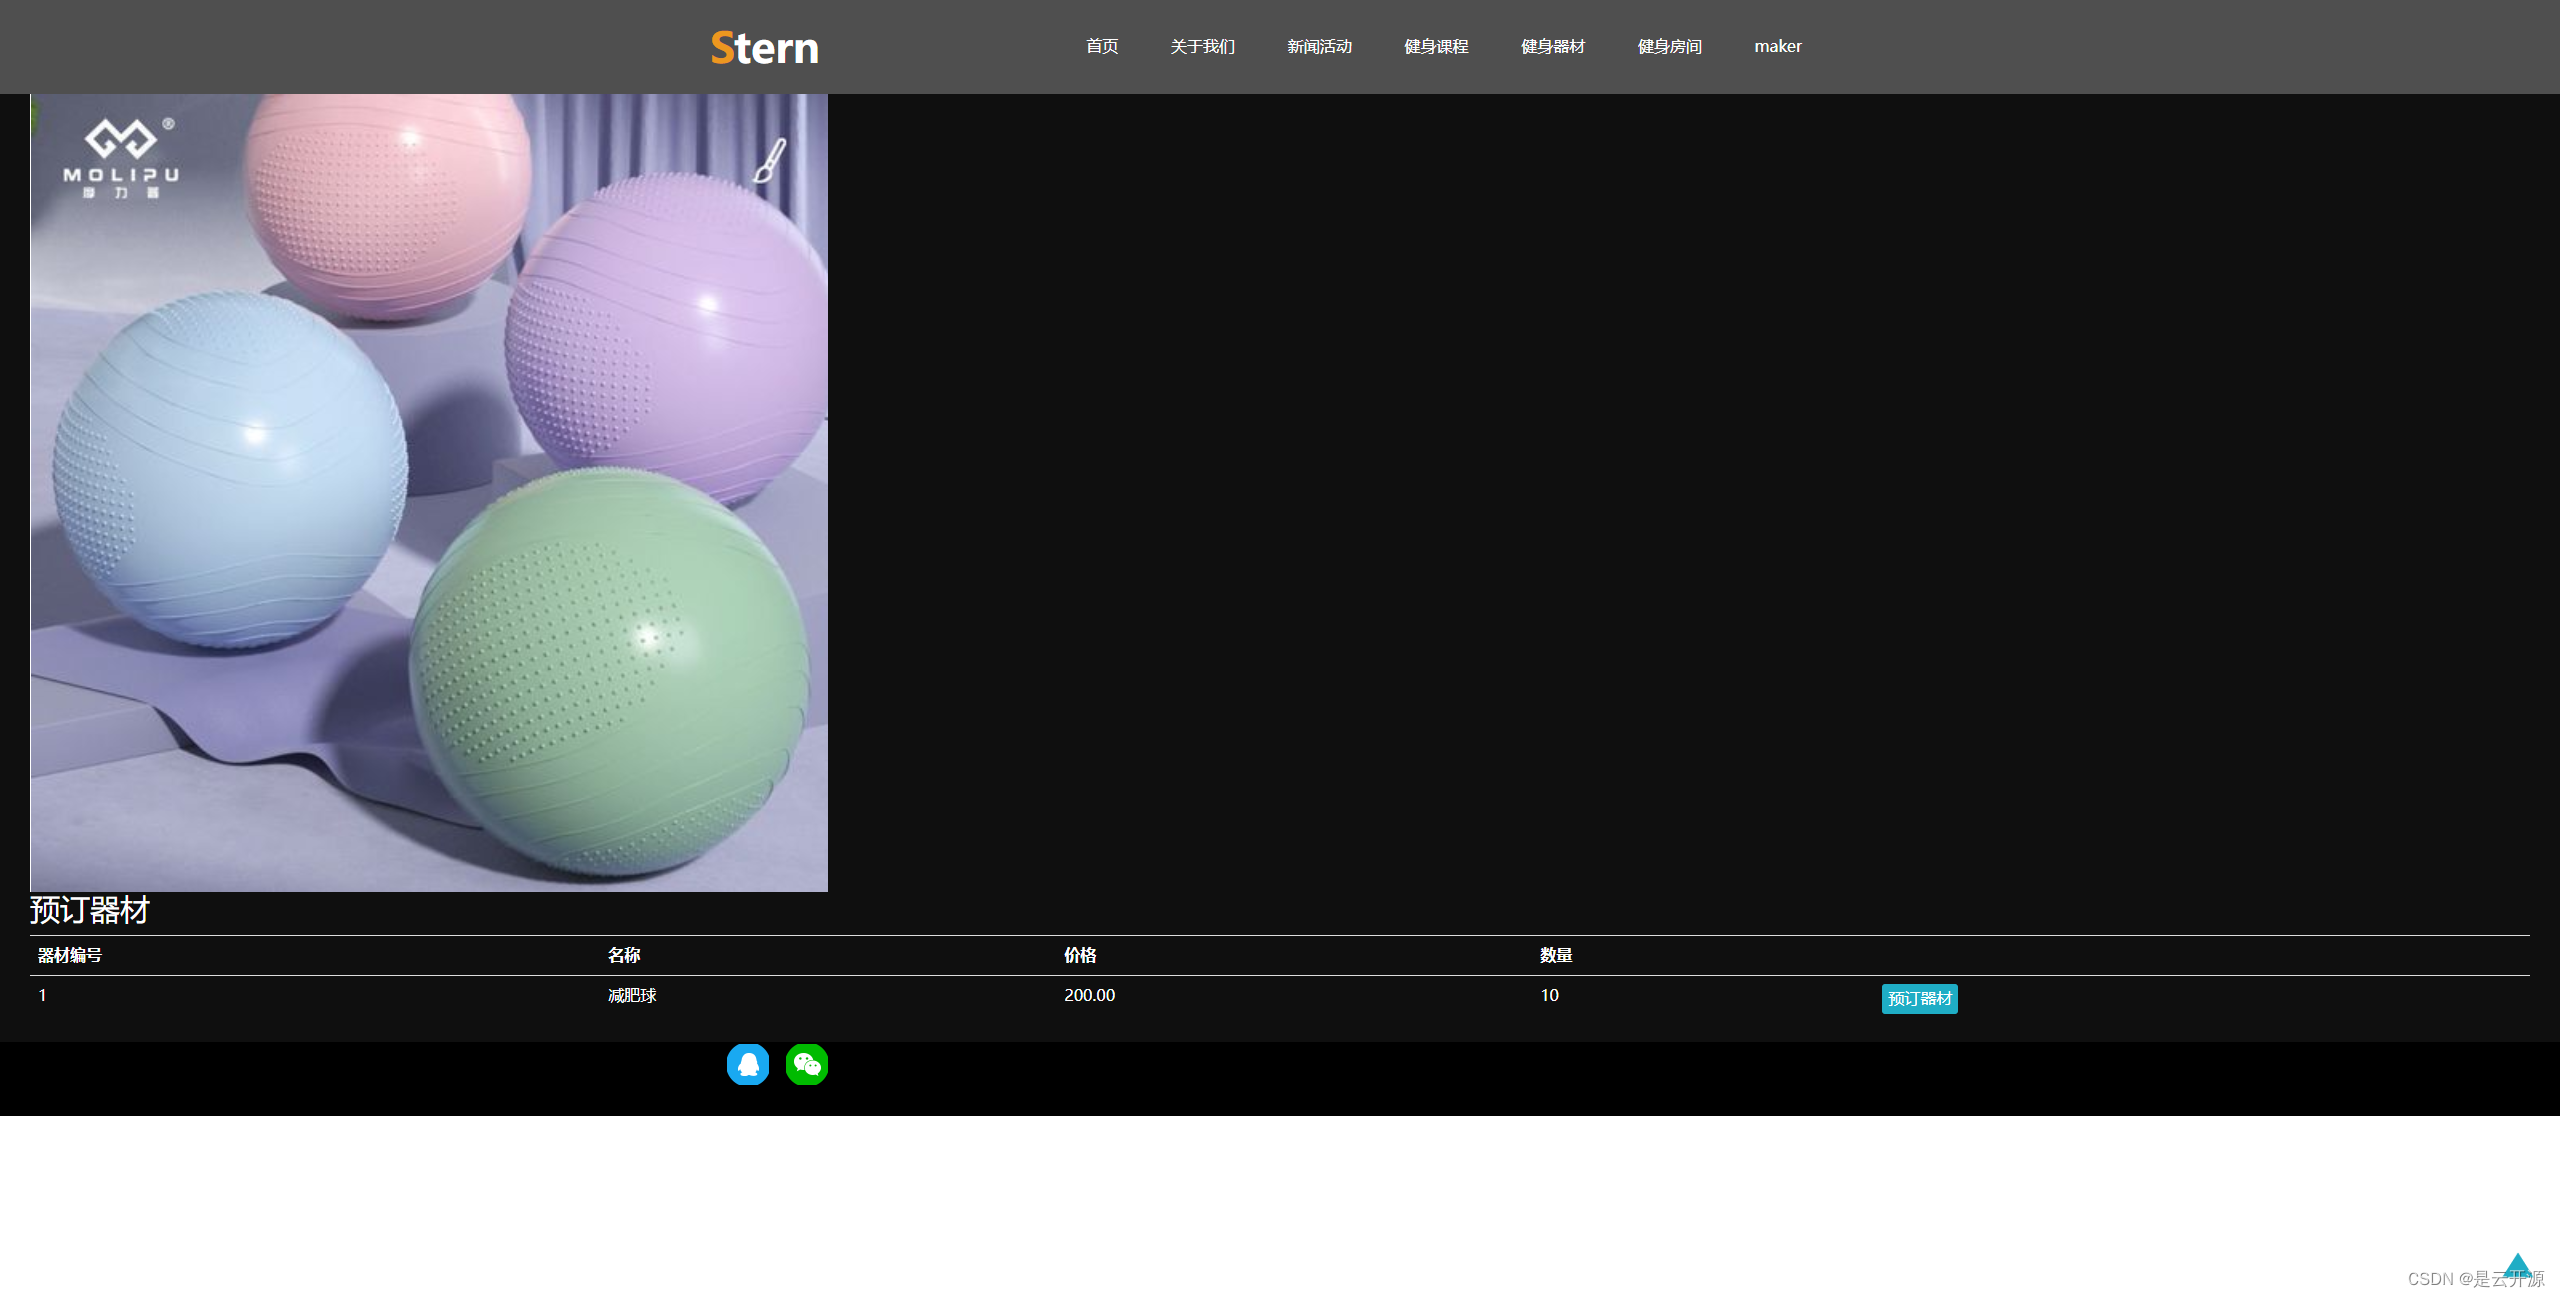Select equipment number 1 cell
This screenshot has width=2560, height=1297.
pyautogui.click(x=43, y=995)
